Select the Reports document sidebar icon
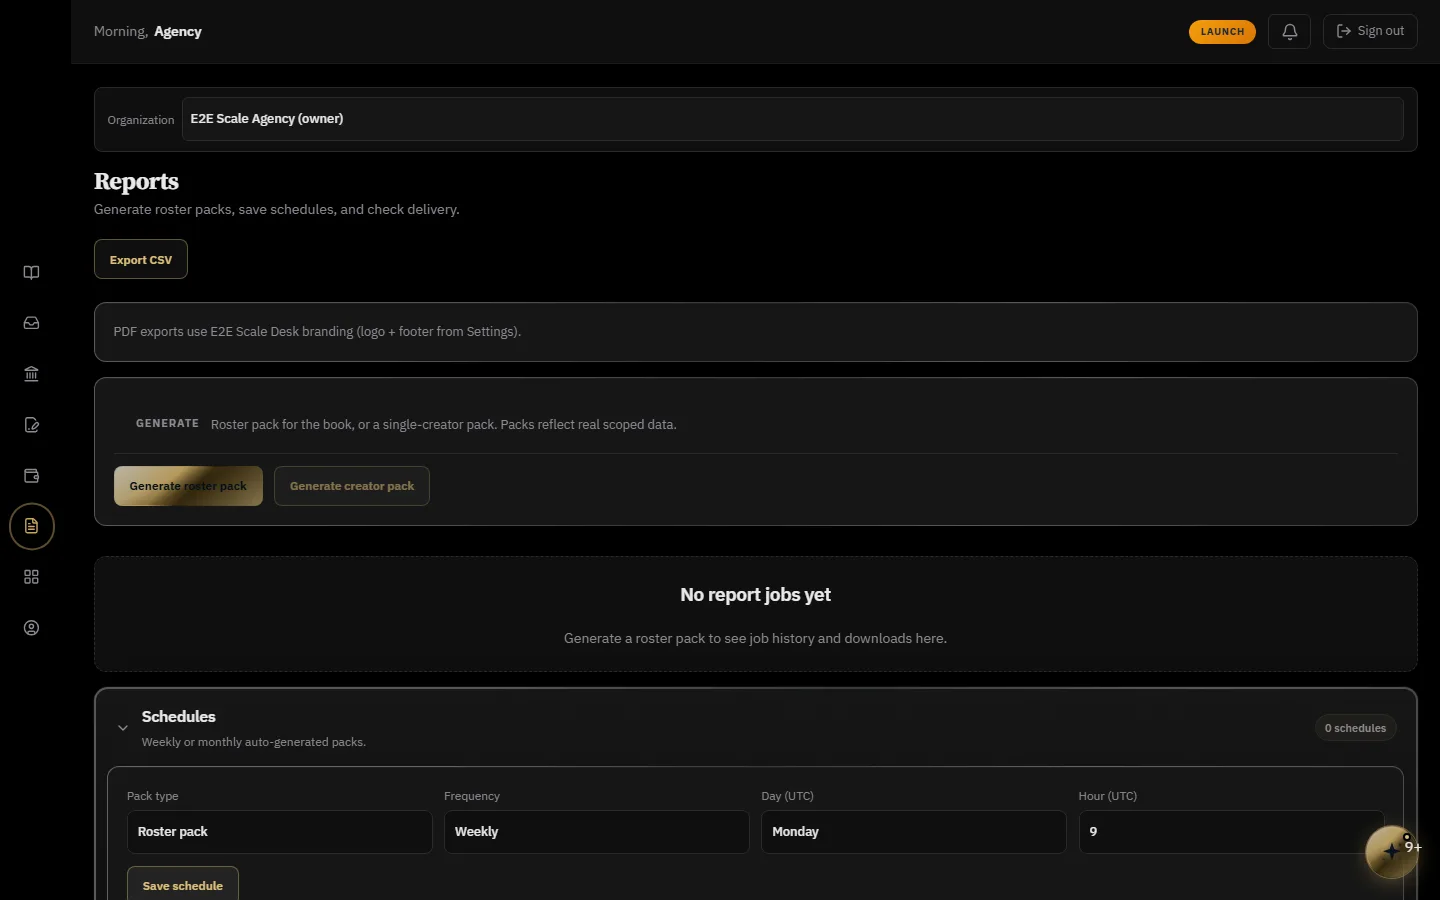Viewport: 1440px width, 900px height. point(31,526)
